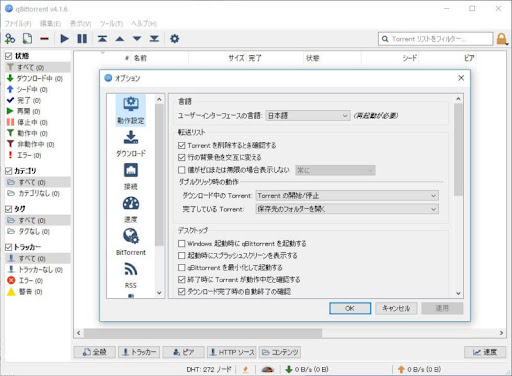Viewport: 512px width, 376px height.
Task: Click the move down queue arrow
Action: click(137, 39)
